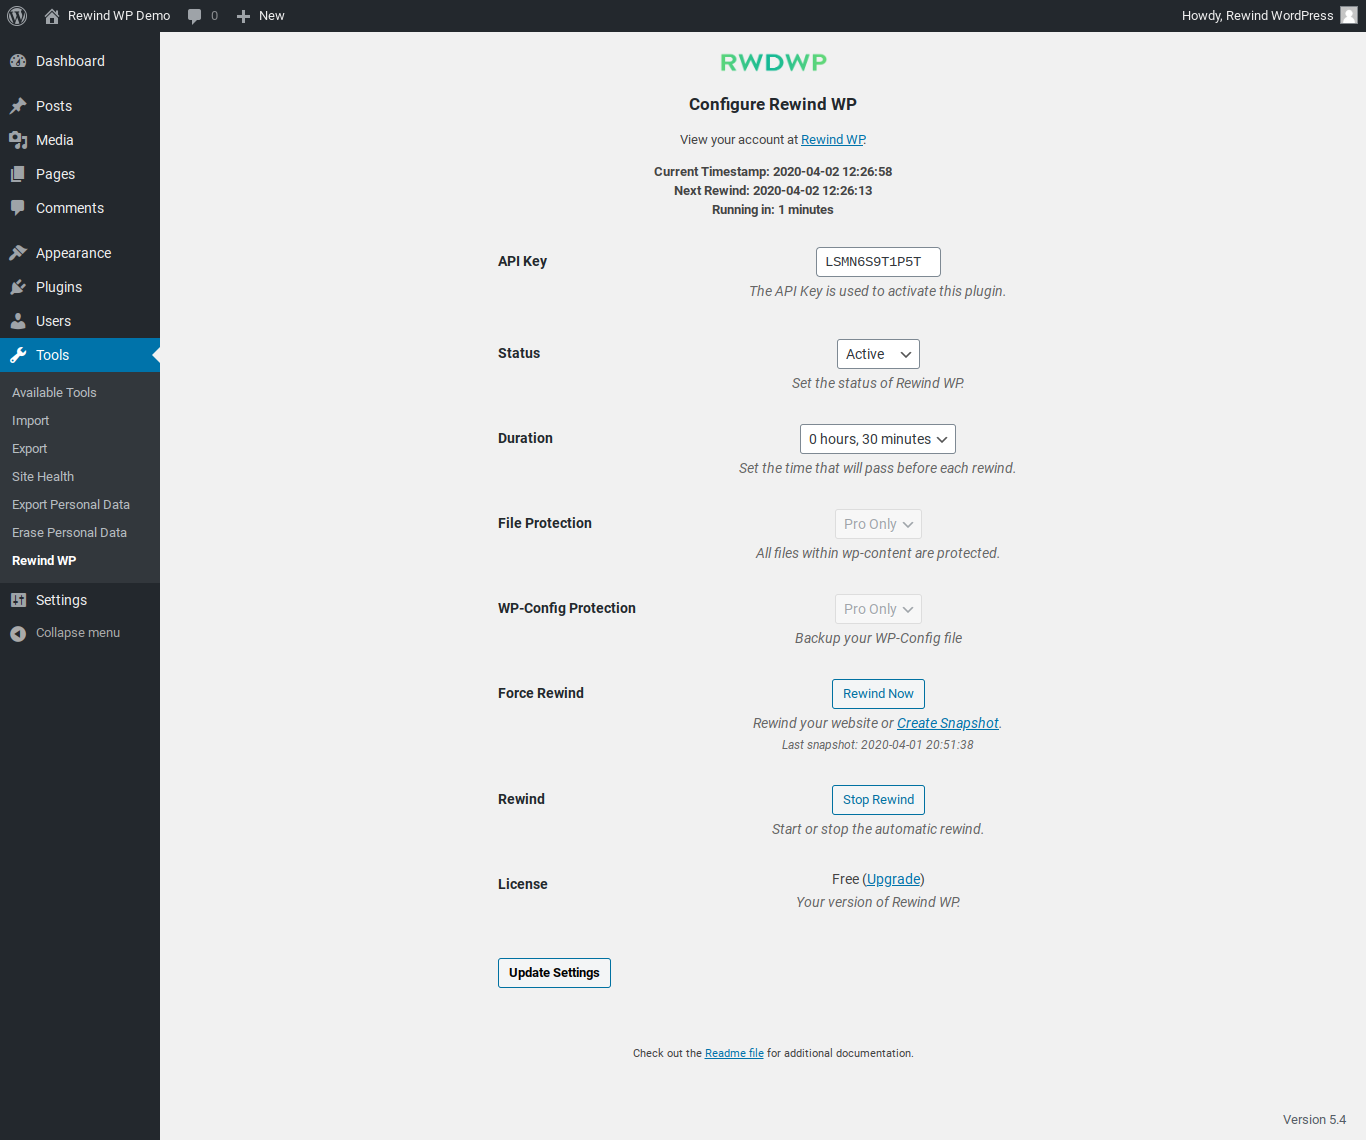The height and width of the screenshot is (1140, 1366).
Task: Click the Posts pushpin icon
Action: point(18,106)
